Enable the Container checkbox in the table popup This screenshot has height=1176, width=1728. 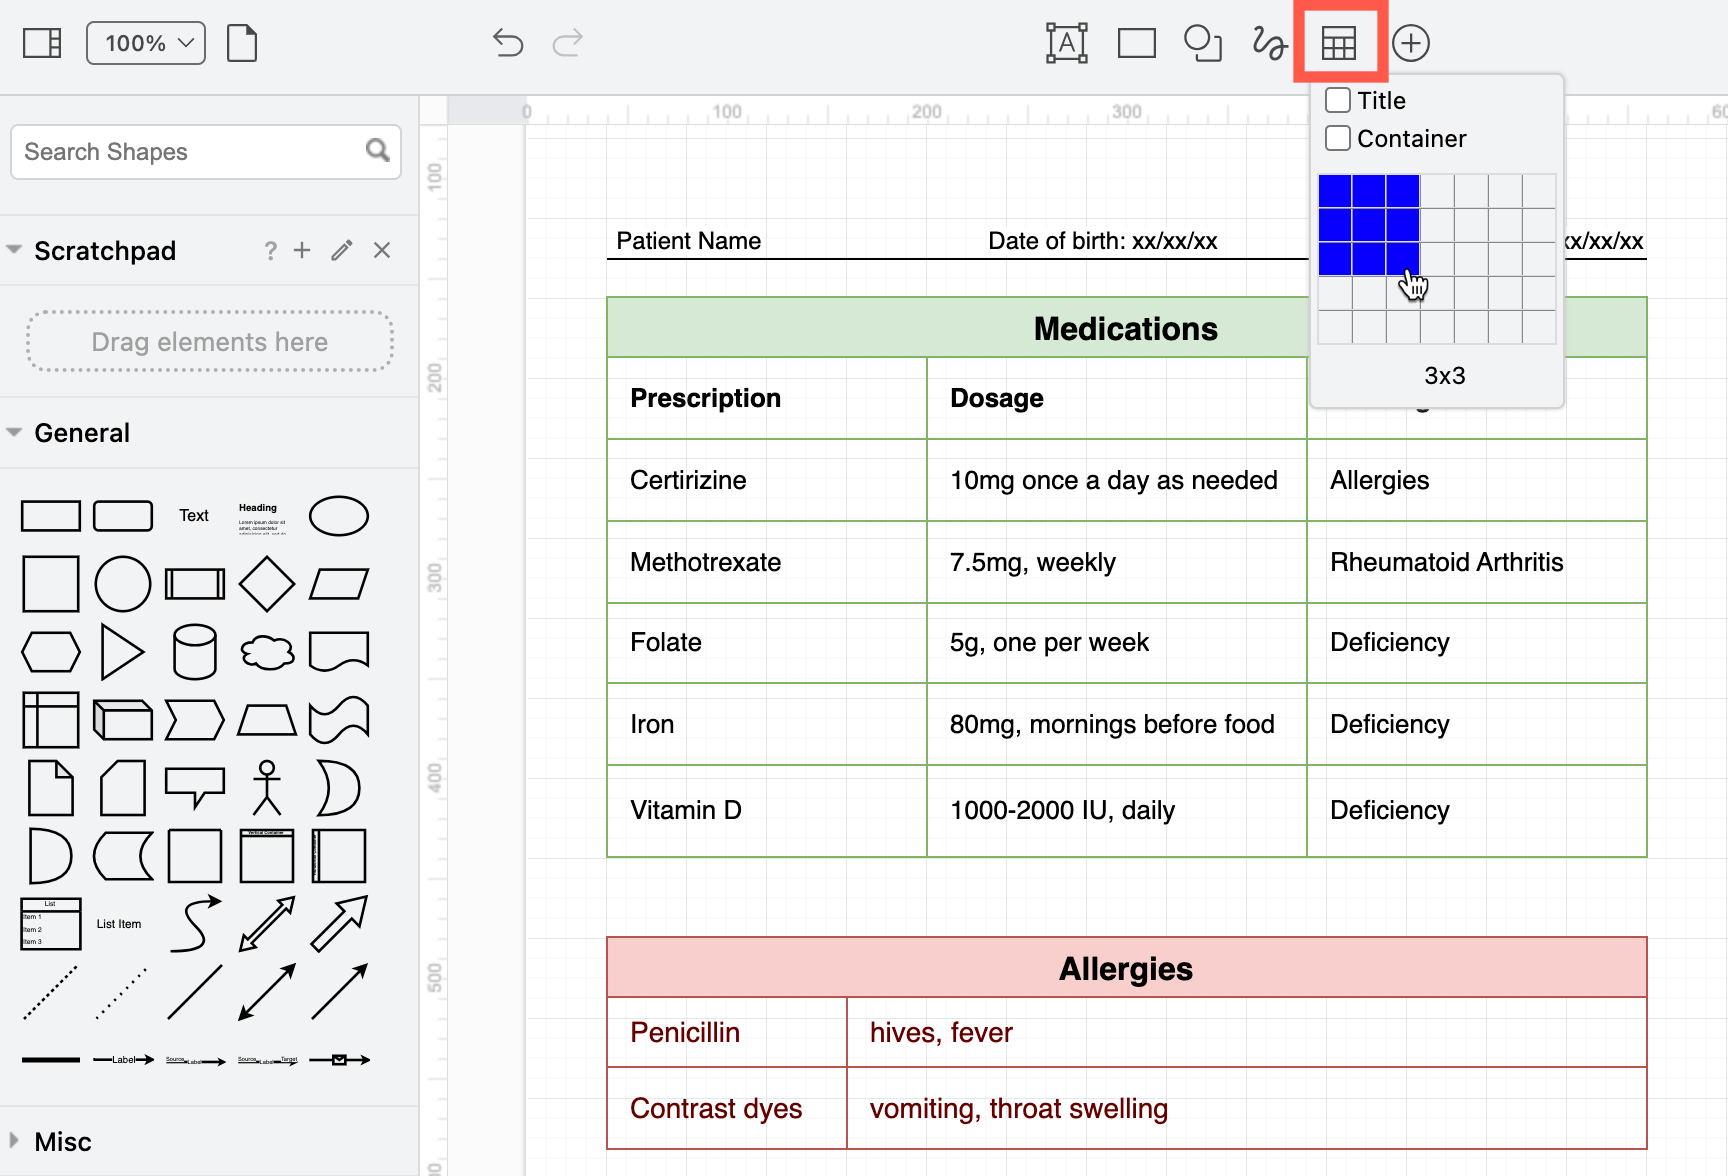(x=1337, y=138)
